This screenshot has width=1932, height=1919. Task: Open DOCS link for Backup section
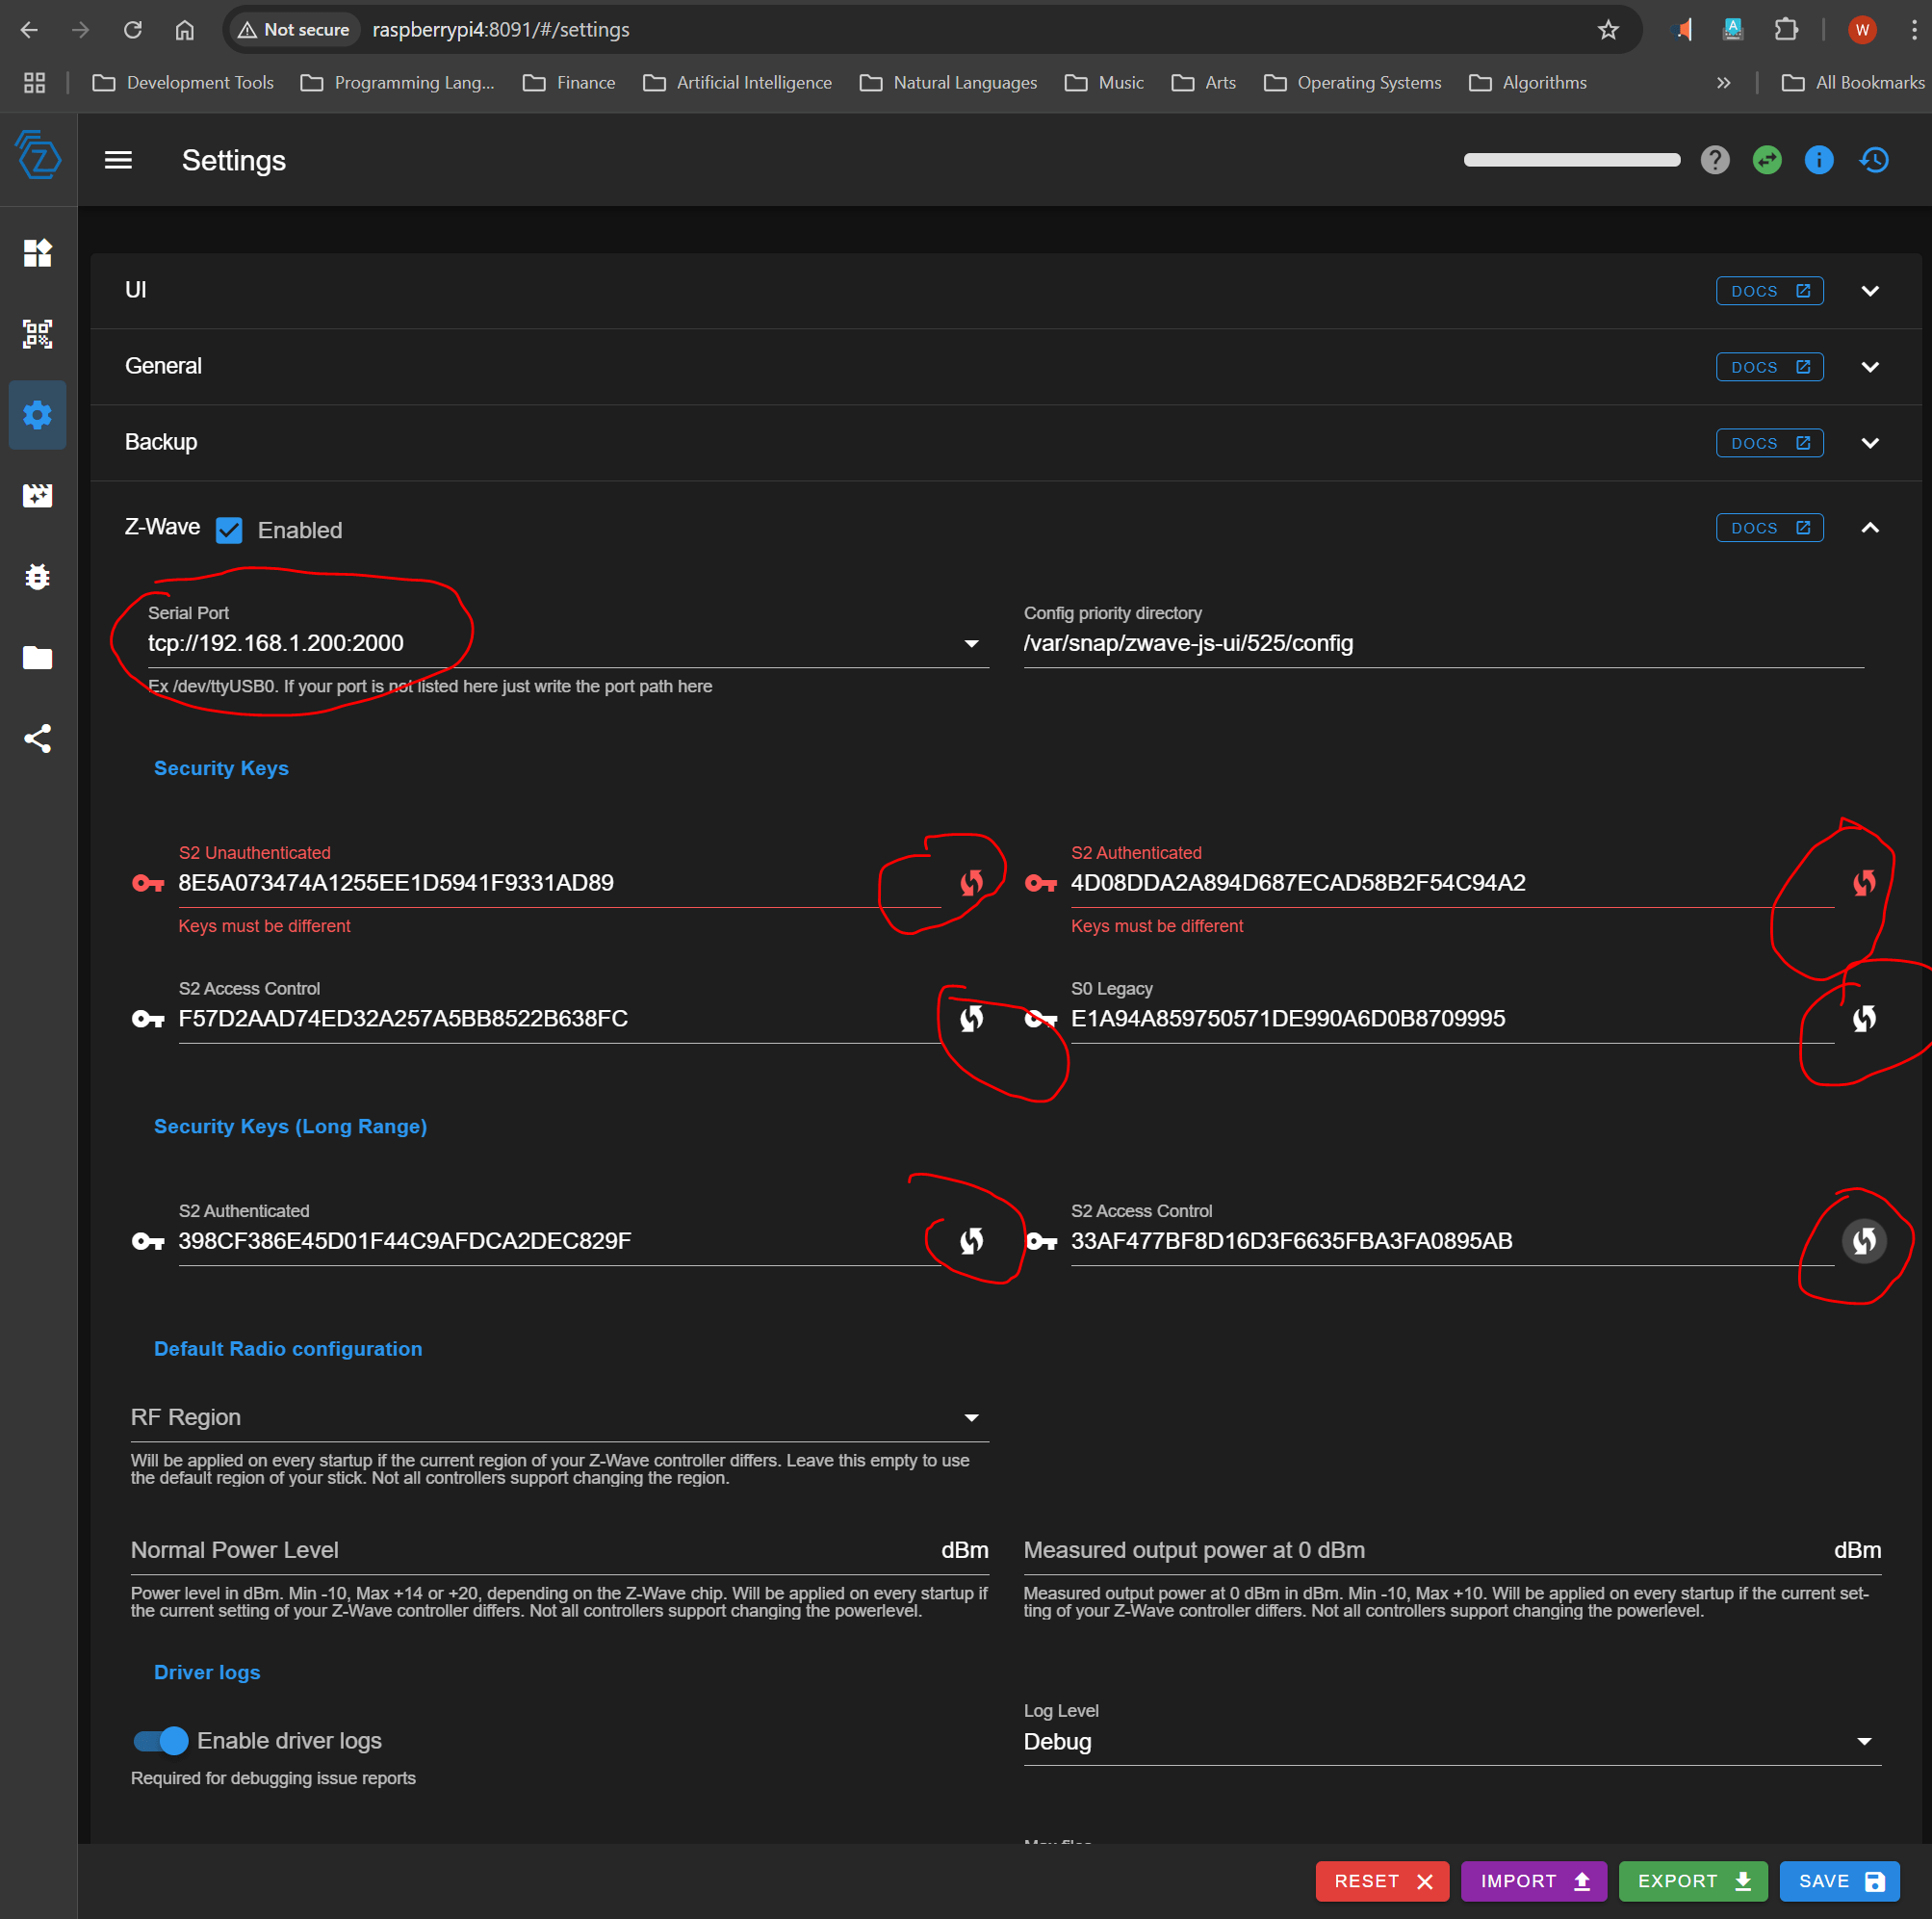(x=1770, y=443)
